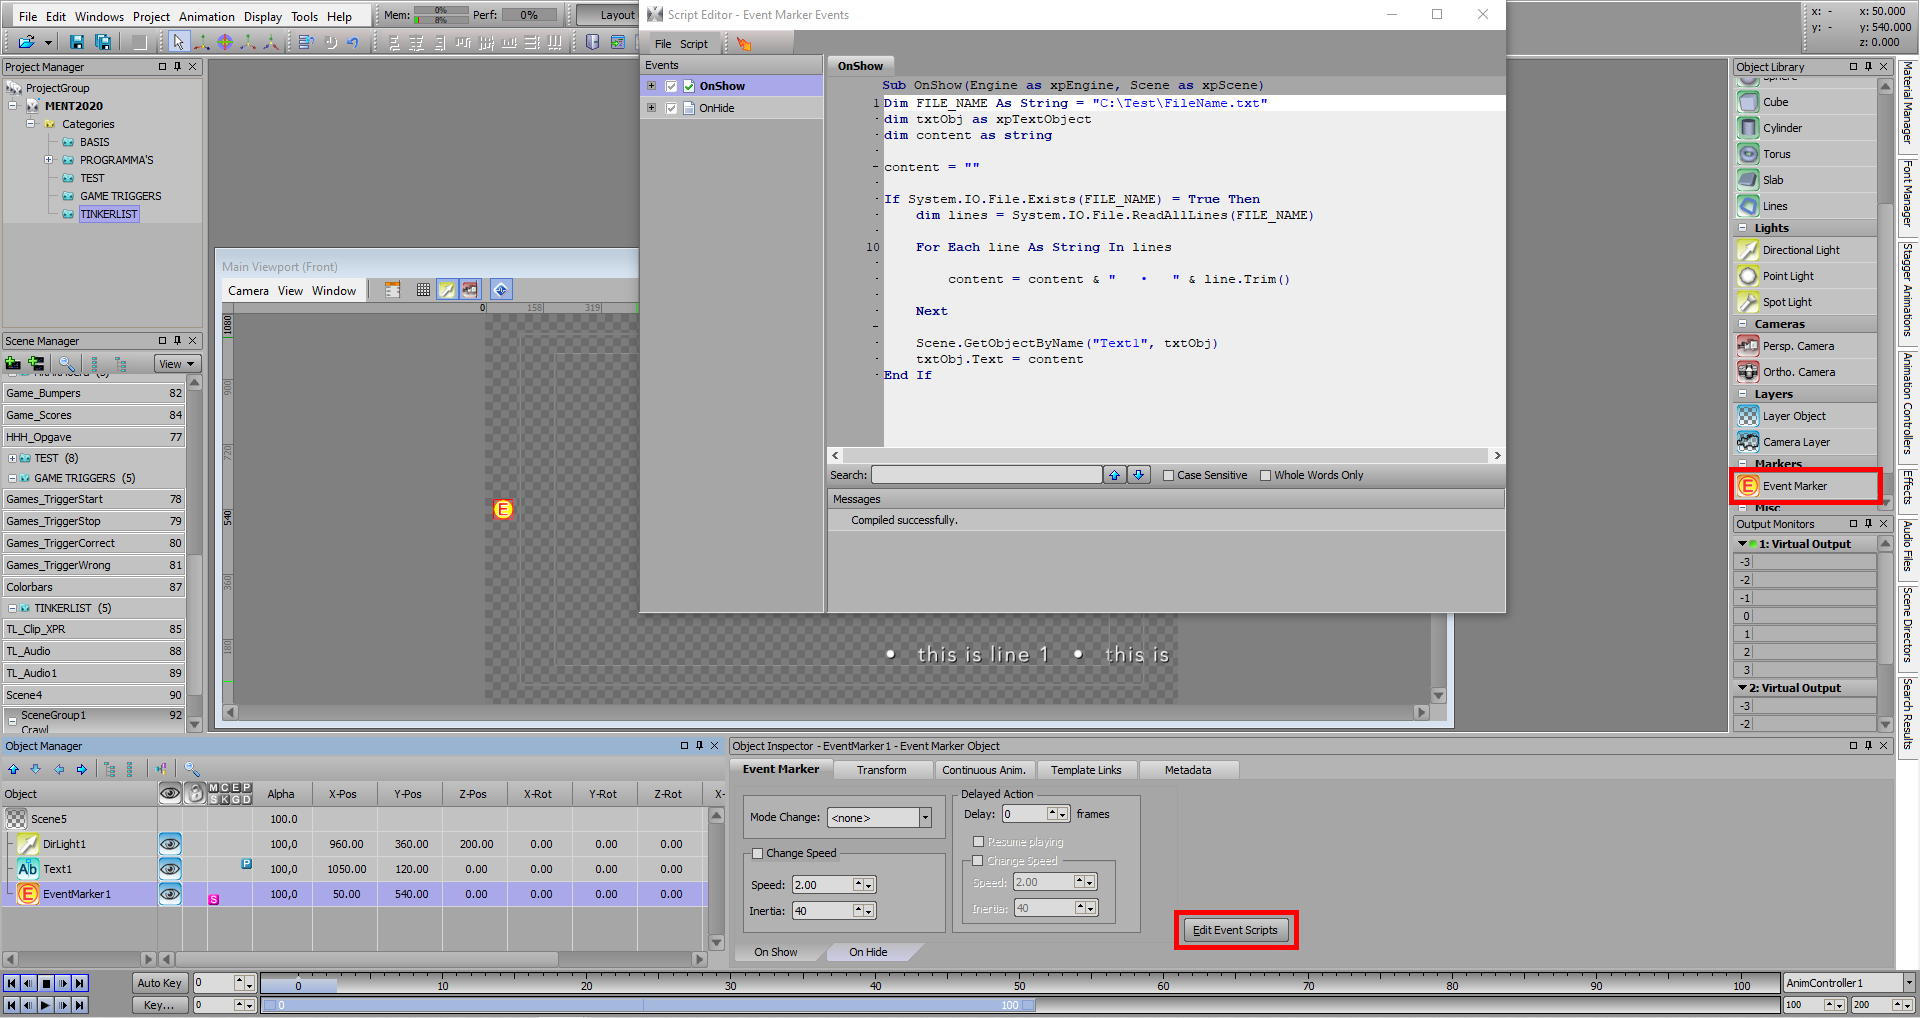
Task: Click blue right arrow in Object Manager toolbar
Action: [82, 769]
